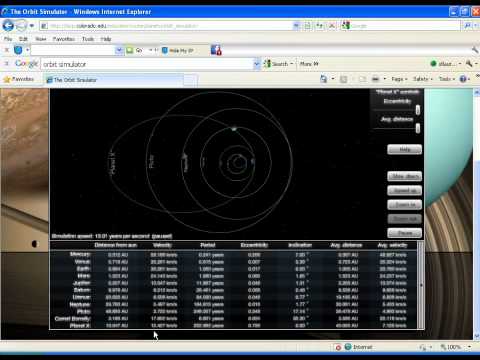Open the Edit menu

pos(23,39)
